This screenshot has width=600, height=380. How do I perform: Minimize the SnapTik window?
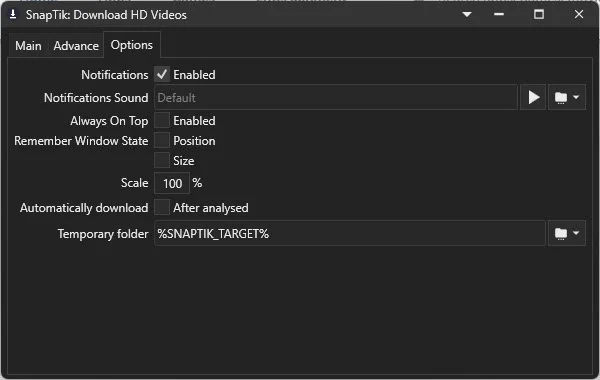499,15
